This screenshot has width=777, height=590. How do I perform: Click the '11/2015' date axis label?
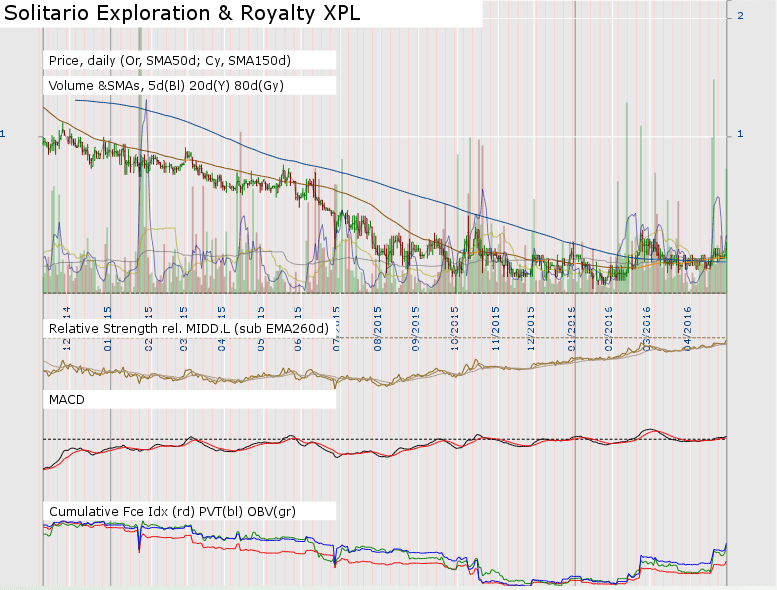(x=496, y=329)
